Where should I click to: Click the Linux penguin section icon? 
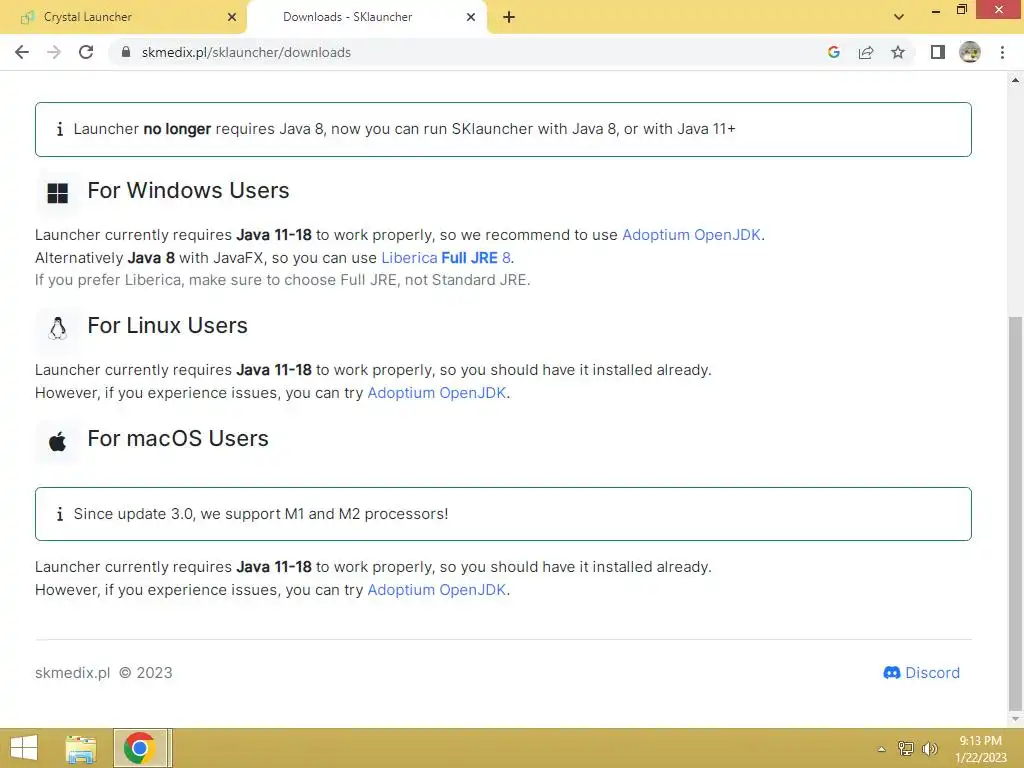click(57, 328)
